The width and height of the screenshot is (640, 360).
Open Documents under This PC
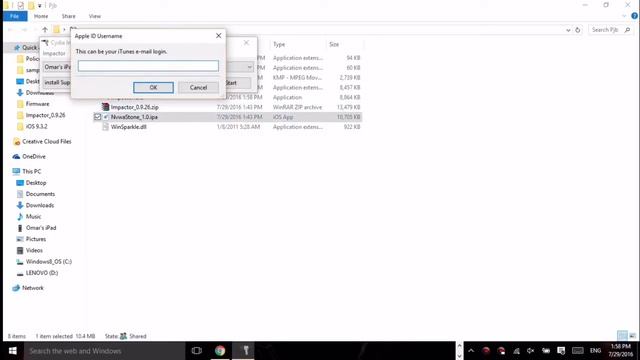pos(40,194)
